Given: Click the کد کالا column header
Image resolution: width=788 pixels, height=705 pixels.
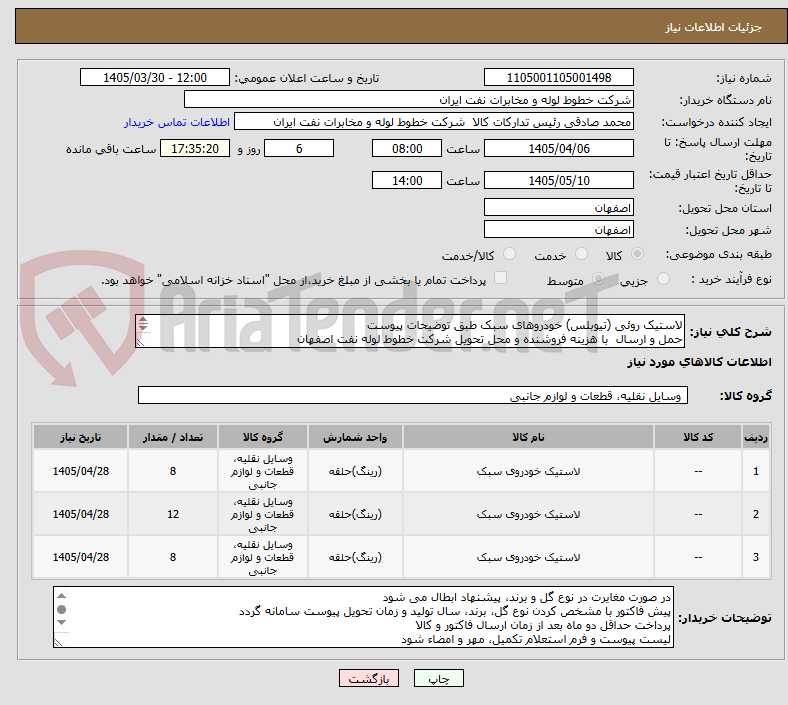Looking at the screenshot, I should point(698,437).
